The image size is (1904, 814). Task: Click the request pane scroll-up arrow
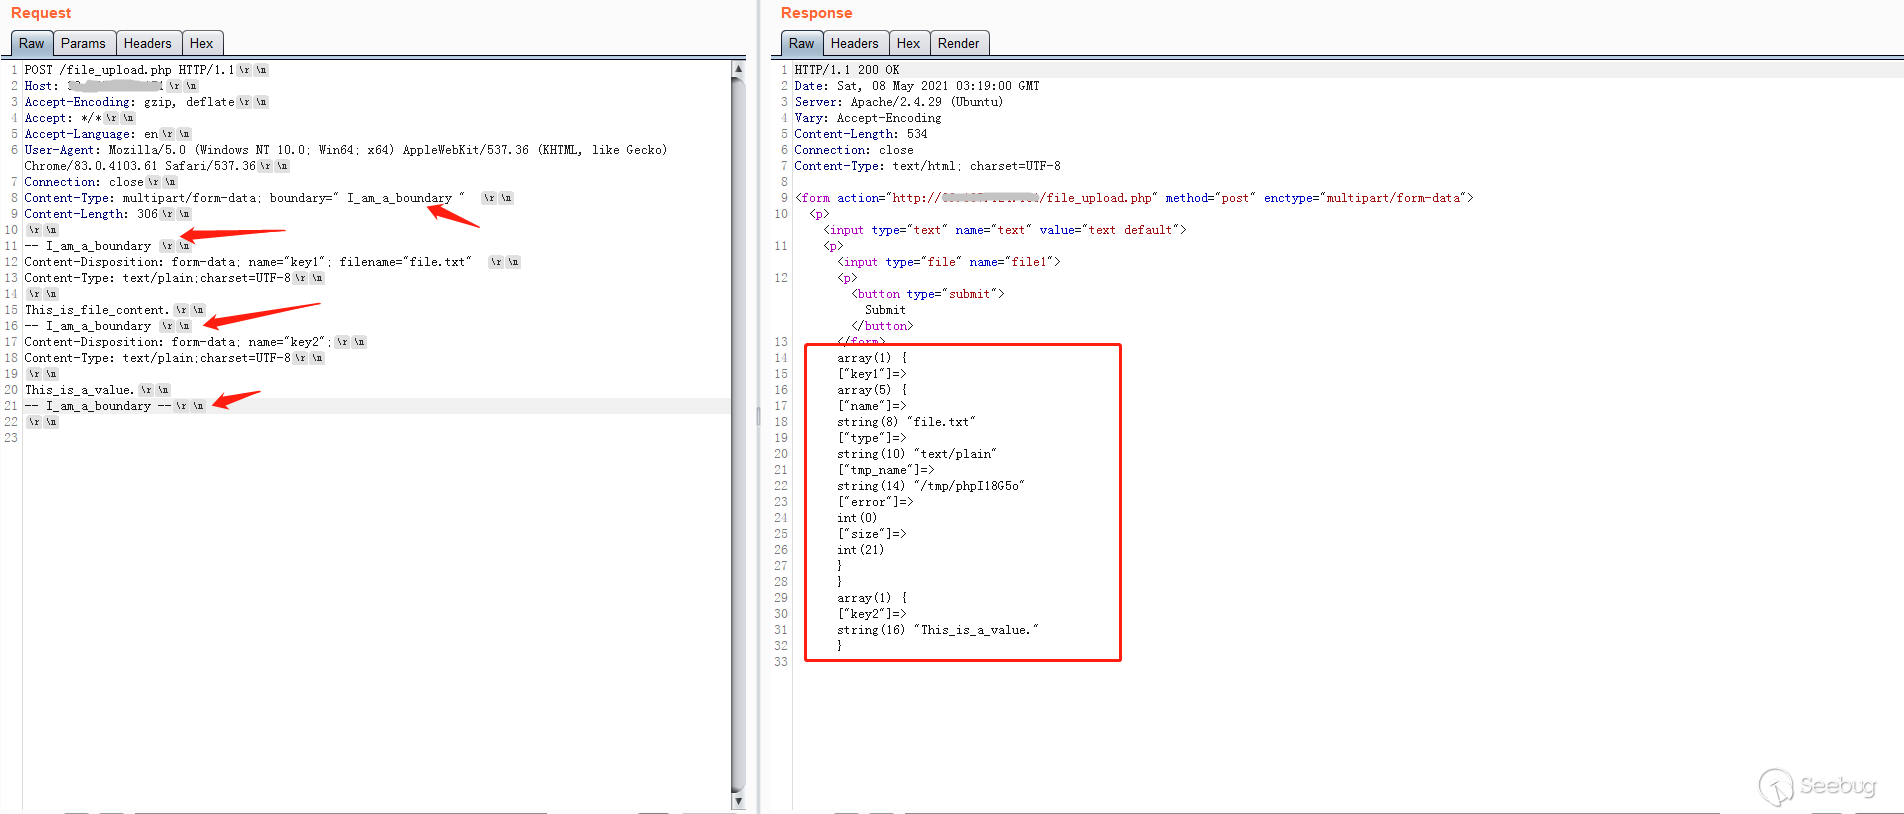click(738, 69)
